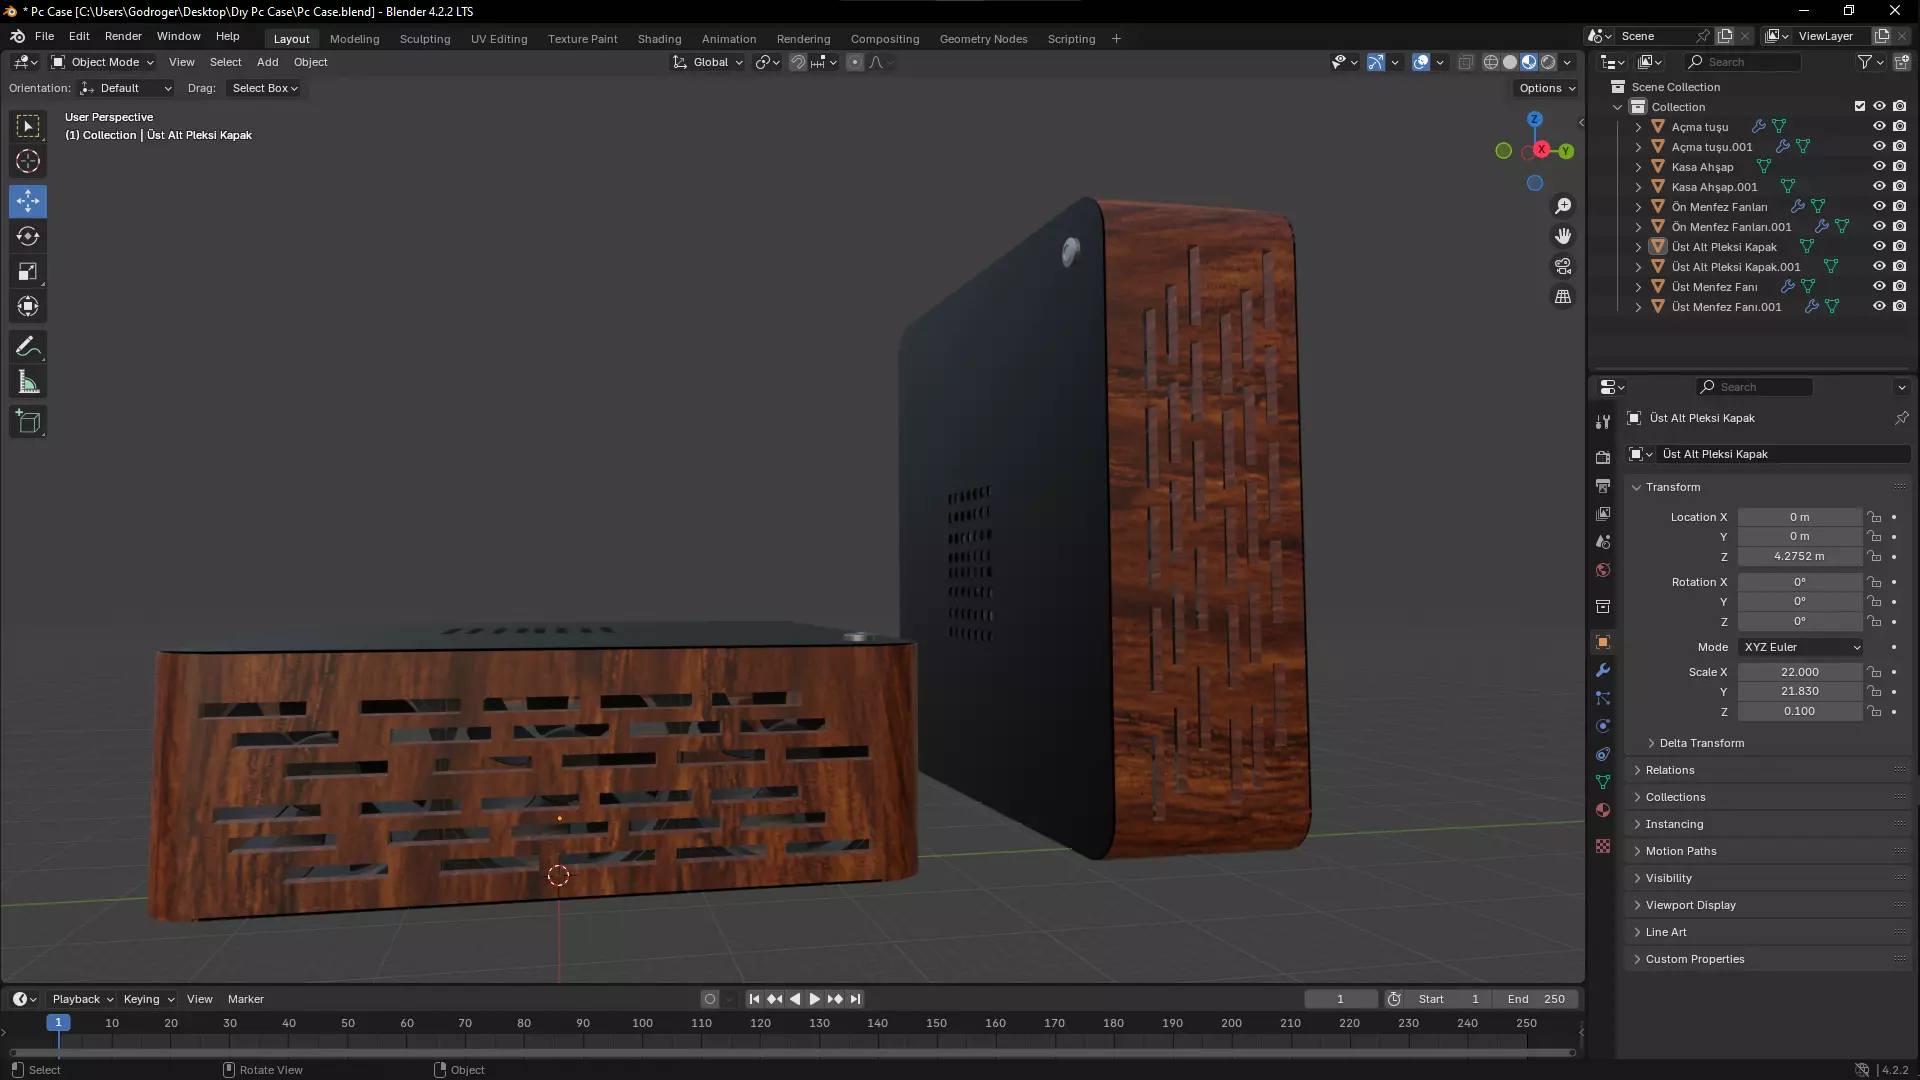Toggle camera view button in viewport

(1562, 267)
